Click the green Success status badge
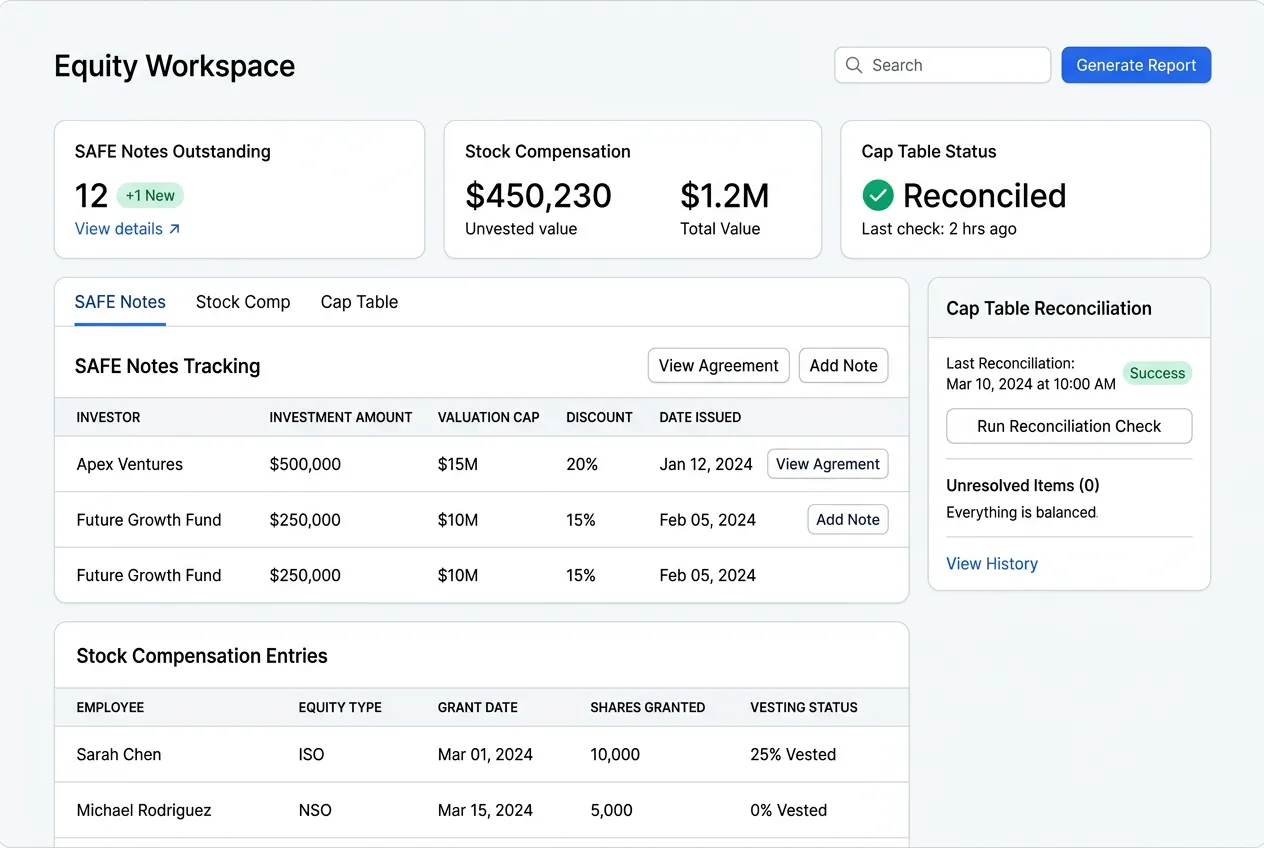The width and height of the screenshot is (1264, 848). (1157, 373)
